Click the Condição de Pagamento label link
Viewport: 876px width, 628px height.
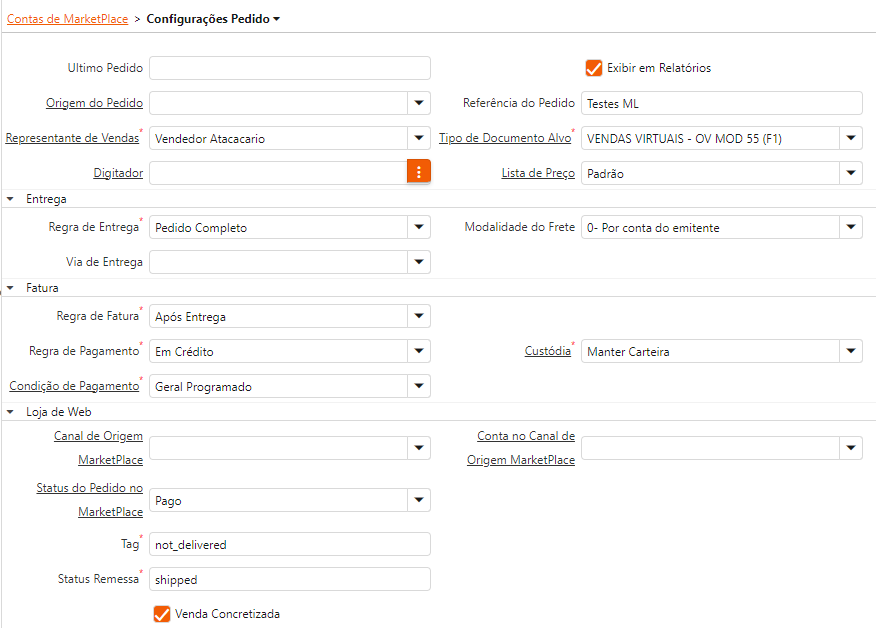click(x=74, y=386)
